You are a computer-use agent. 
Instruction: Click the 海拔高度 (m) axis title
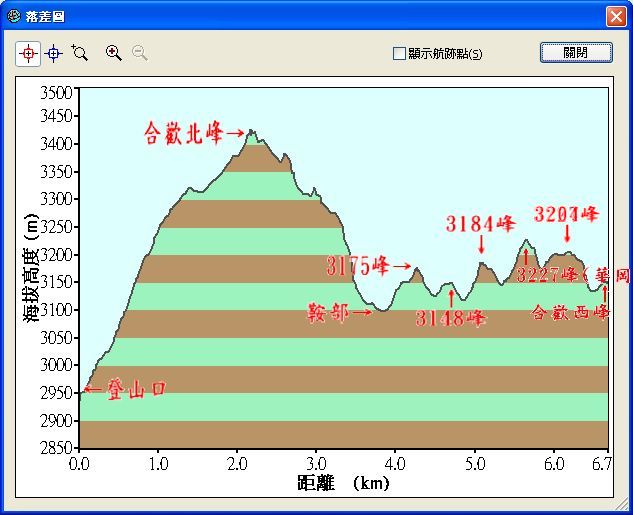pyautogui.click(x=32, y=268)
